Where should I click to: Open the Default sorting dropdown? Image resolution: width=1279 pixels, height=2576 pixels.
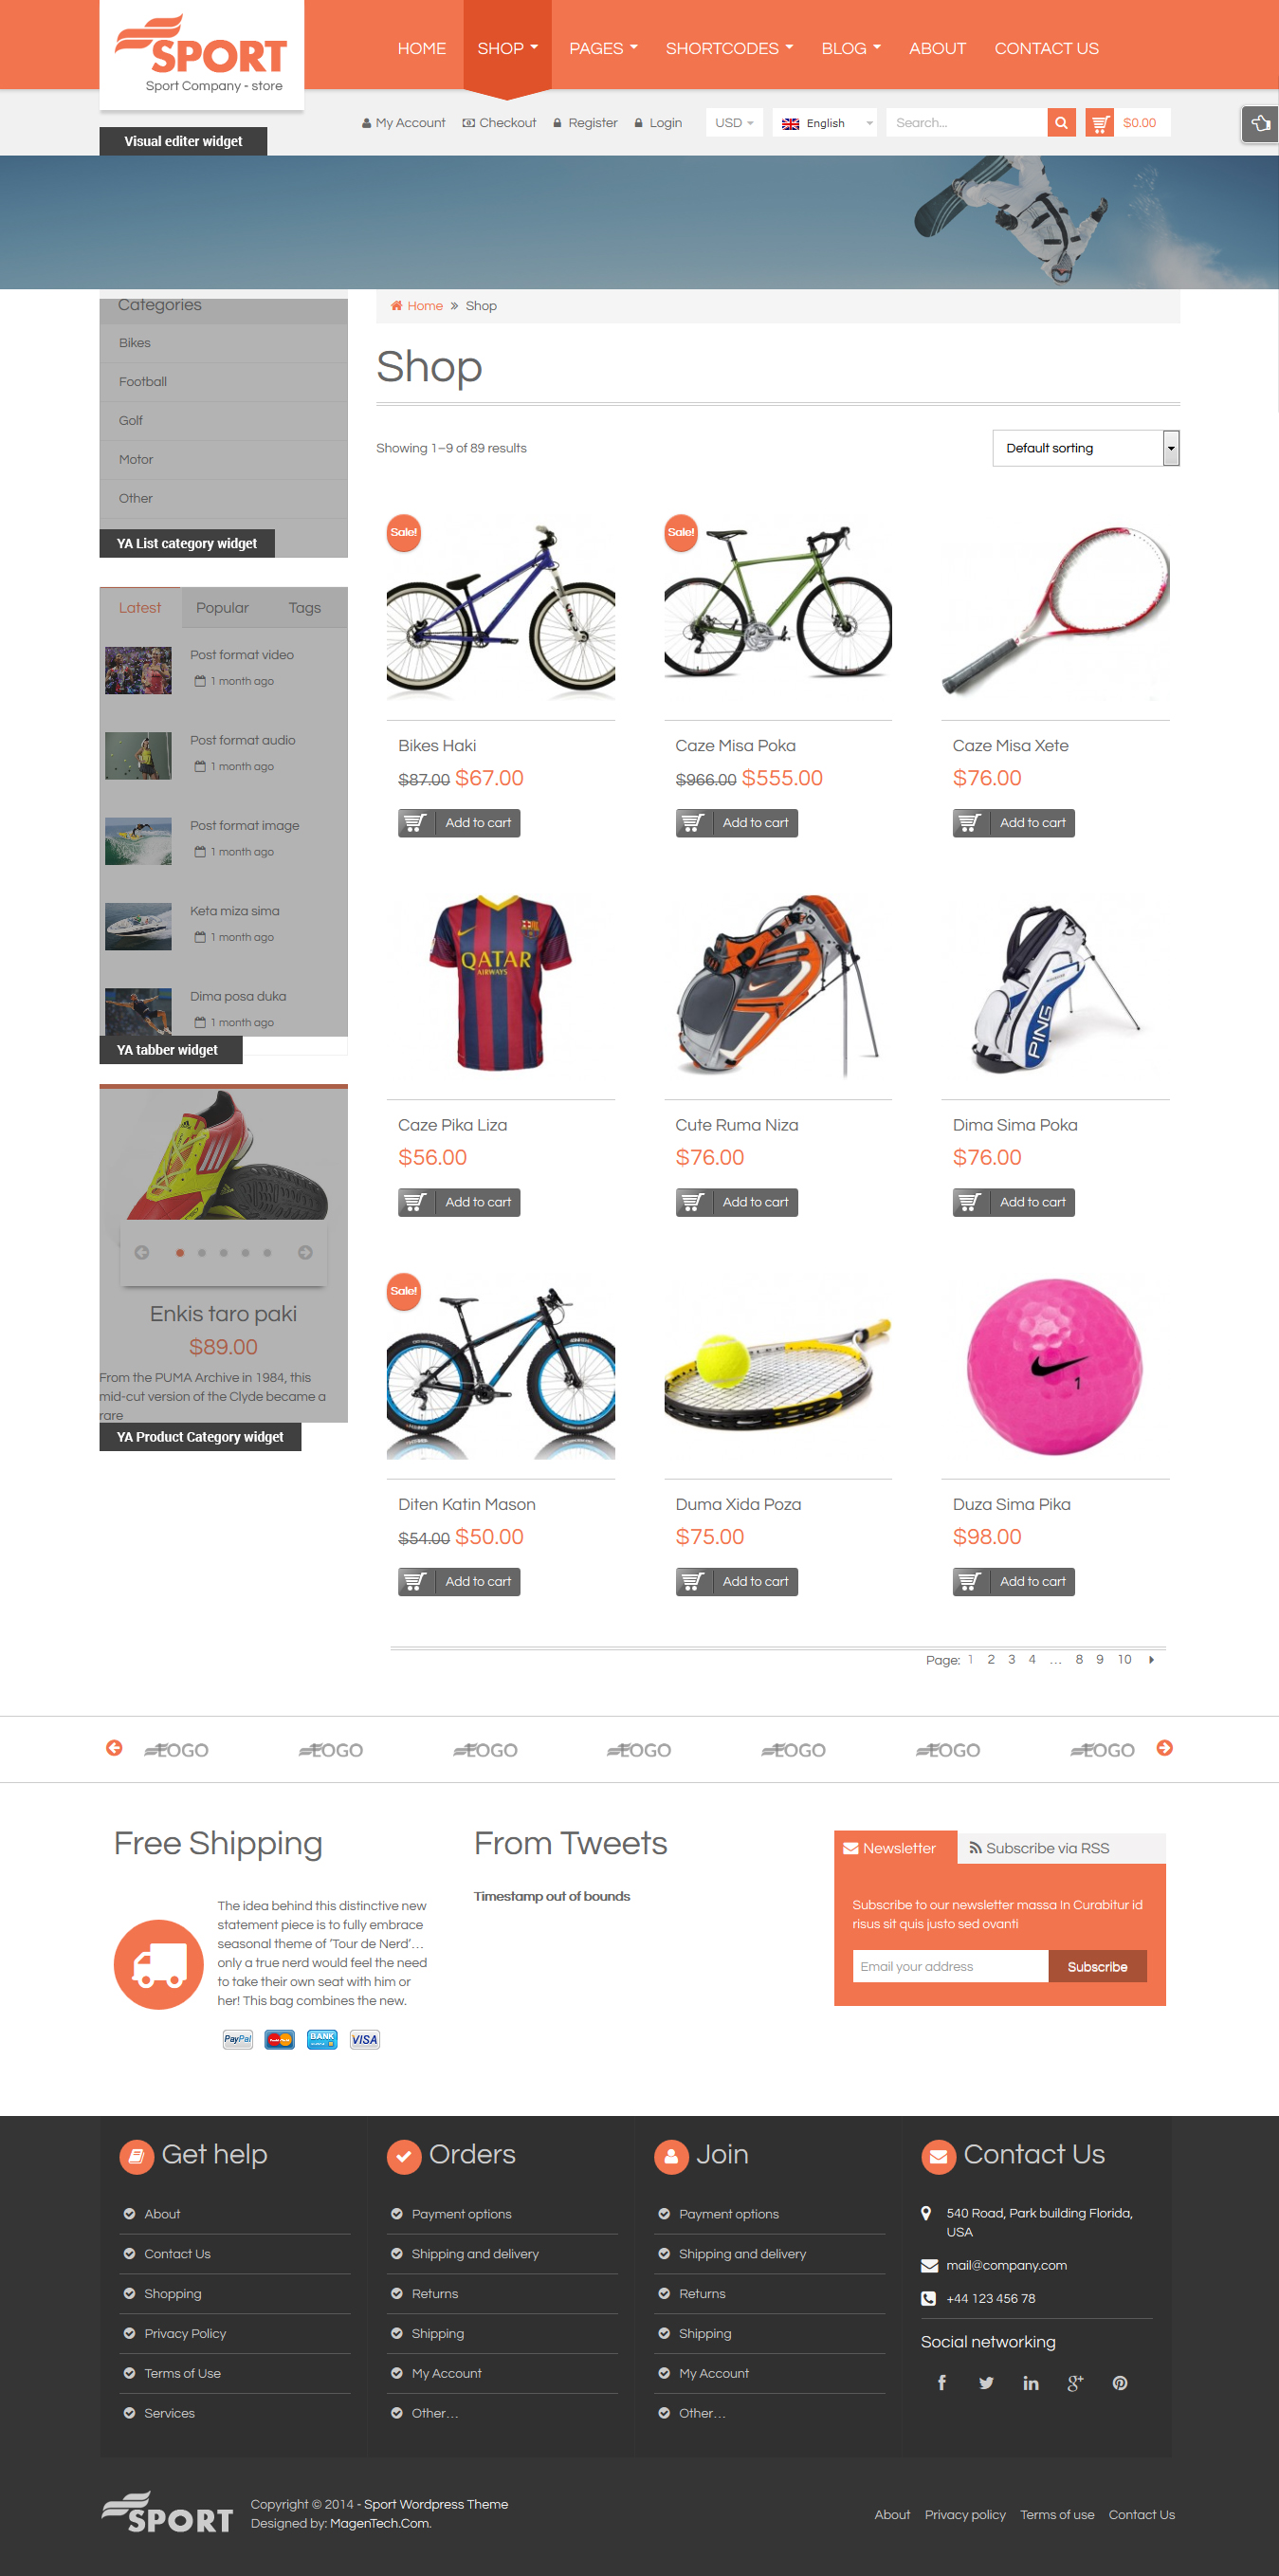(1085, 448)
